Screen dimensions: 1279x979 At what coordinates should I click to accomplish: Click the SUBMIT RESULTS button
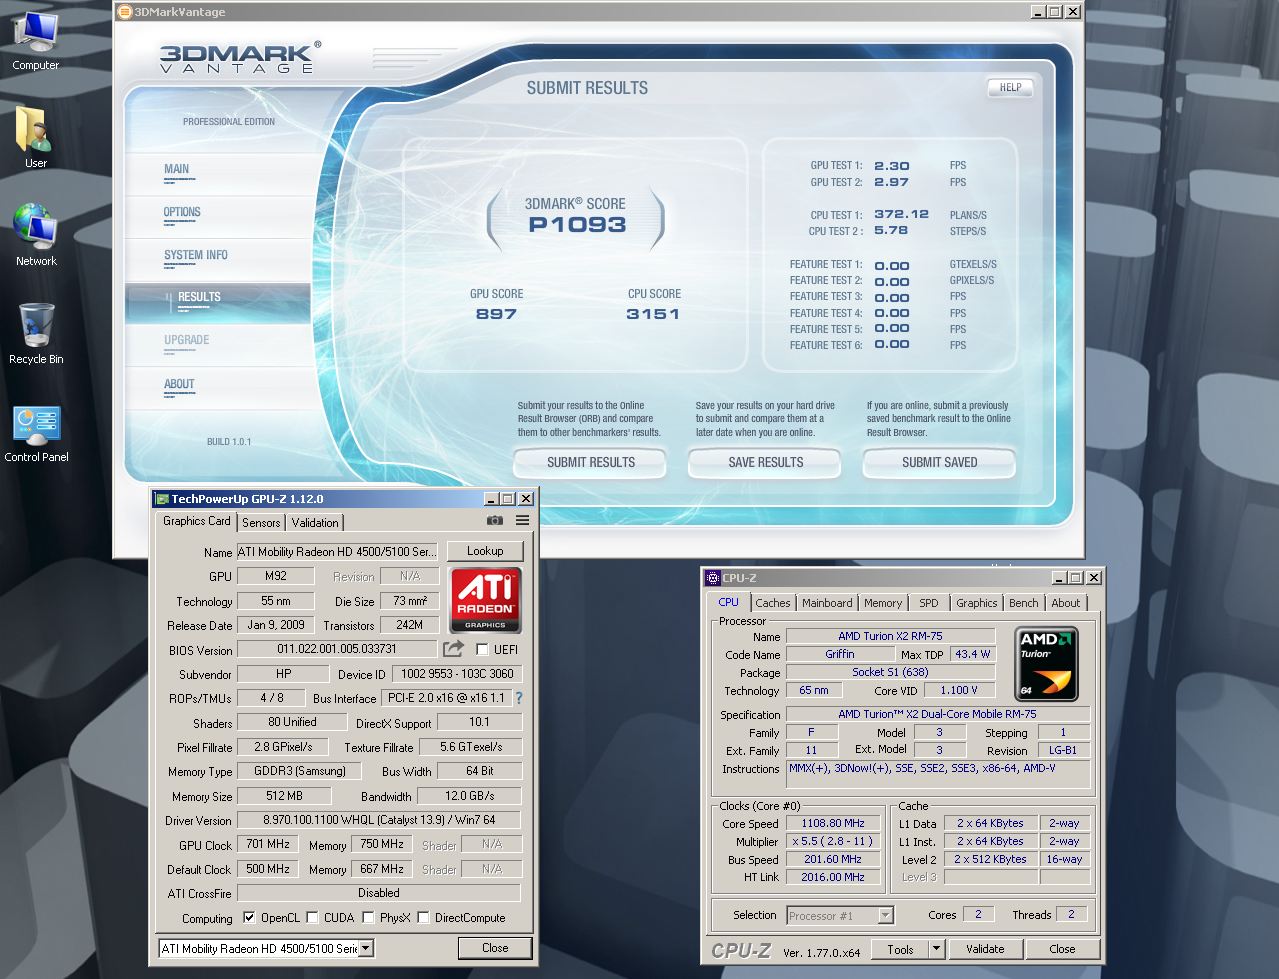pos(590,463)
